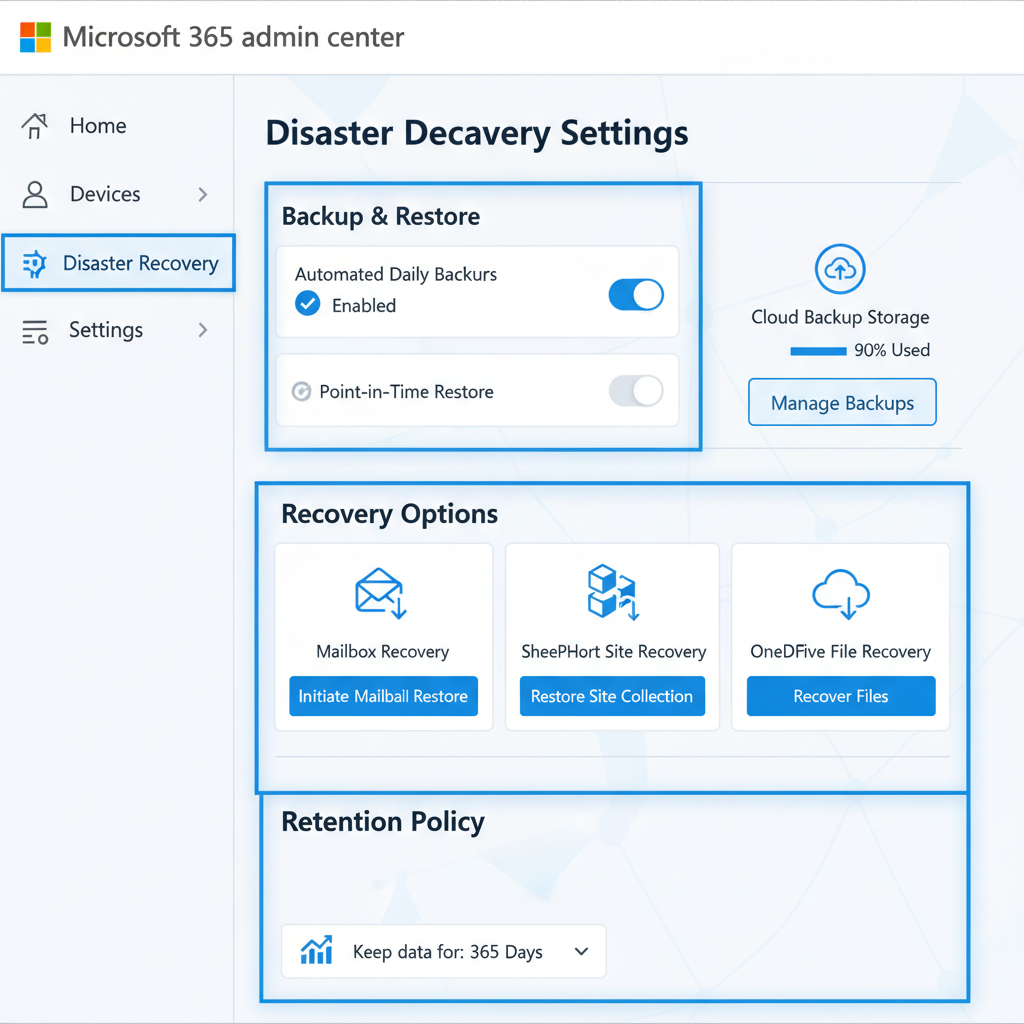The height and width of the screenshot is (1024, 1024).
Task: Click the 90% Used storage progress bar
Action: [x=818, y=351]
